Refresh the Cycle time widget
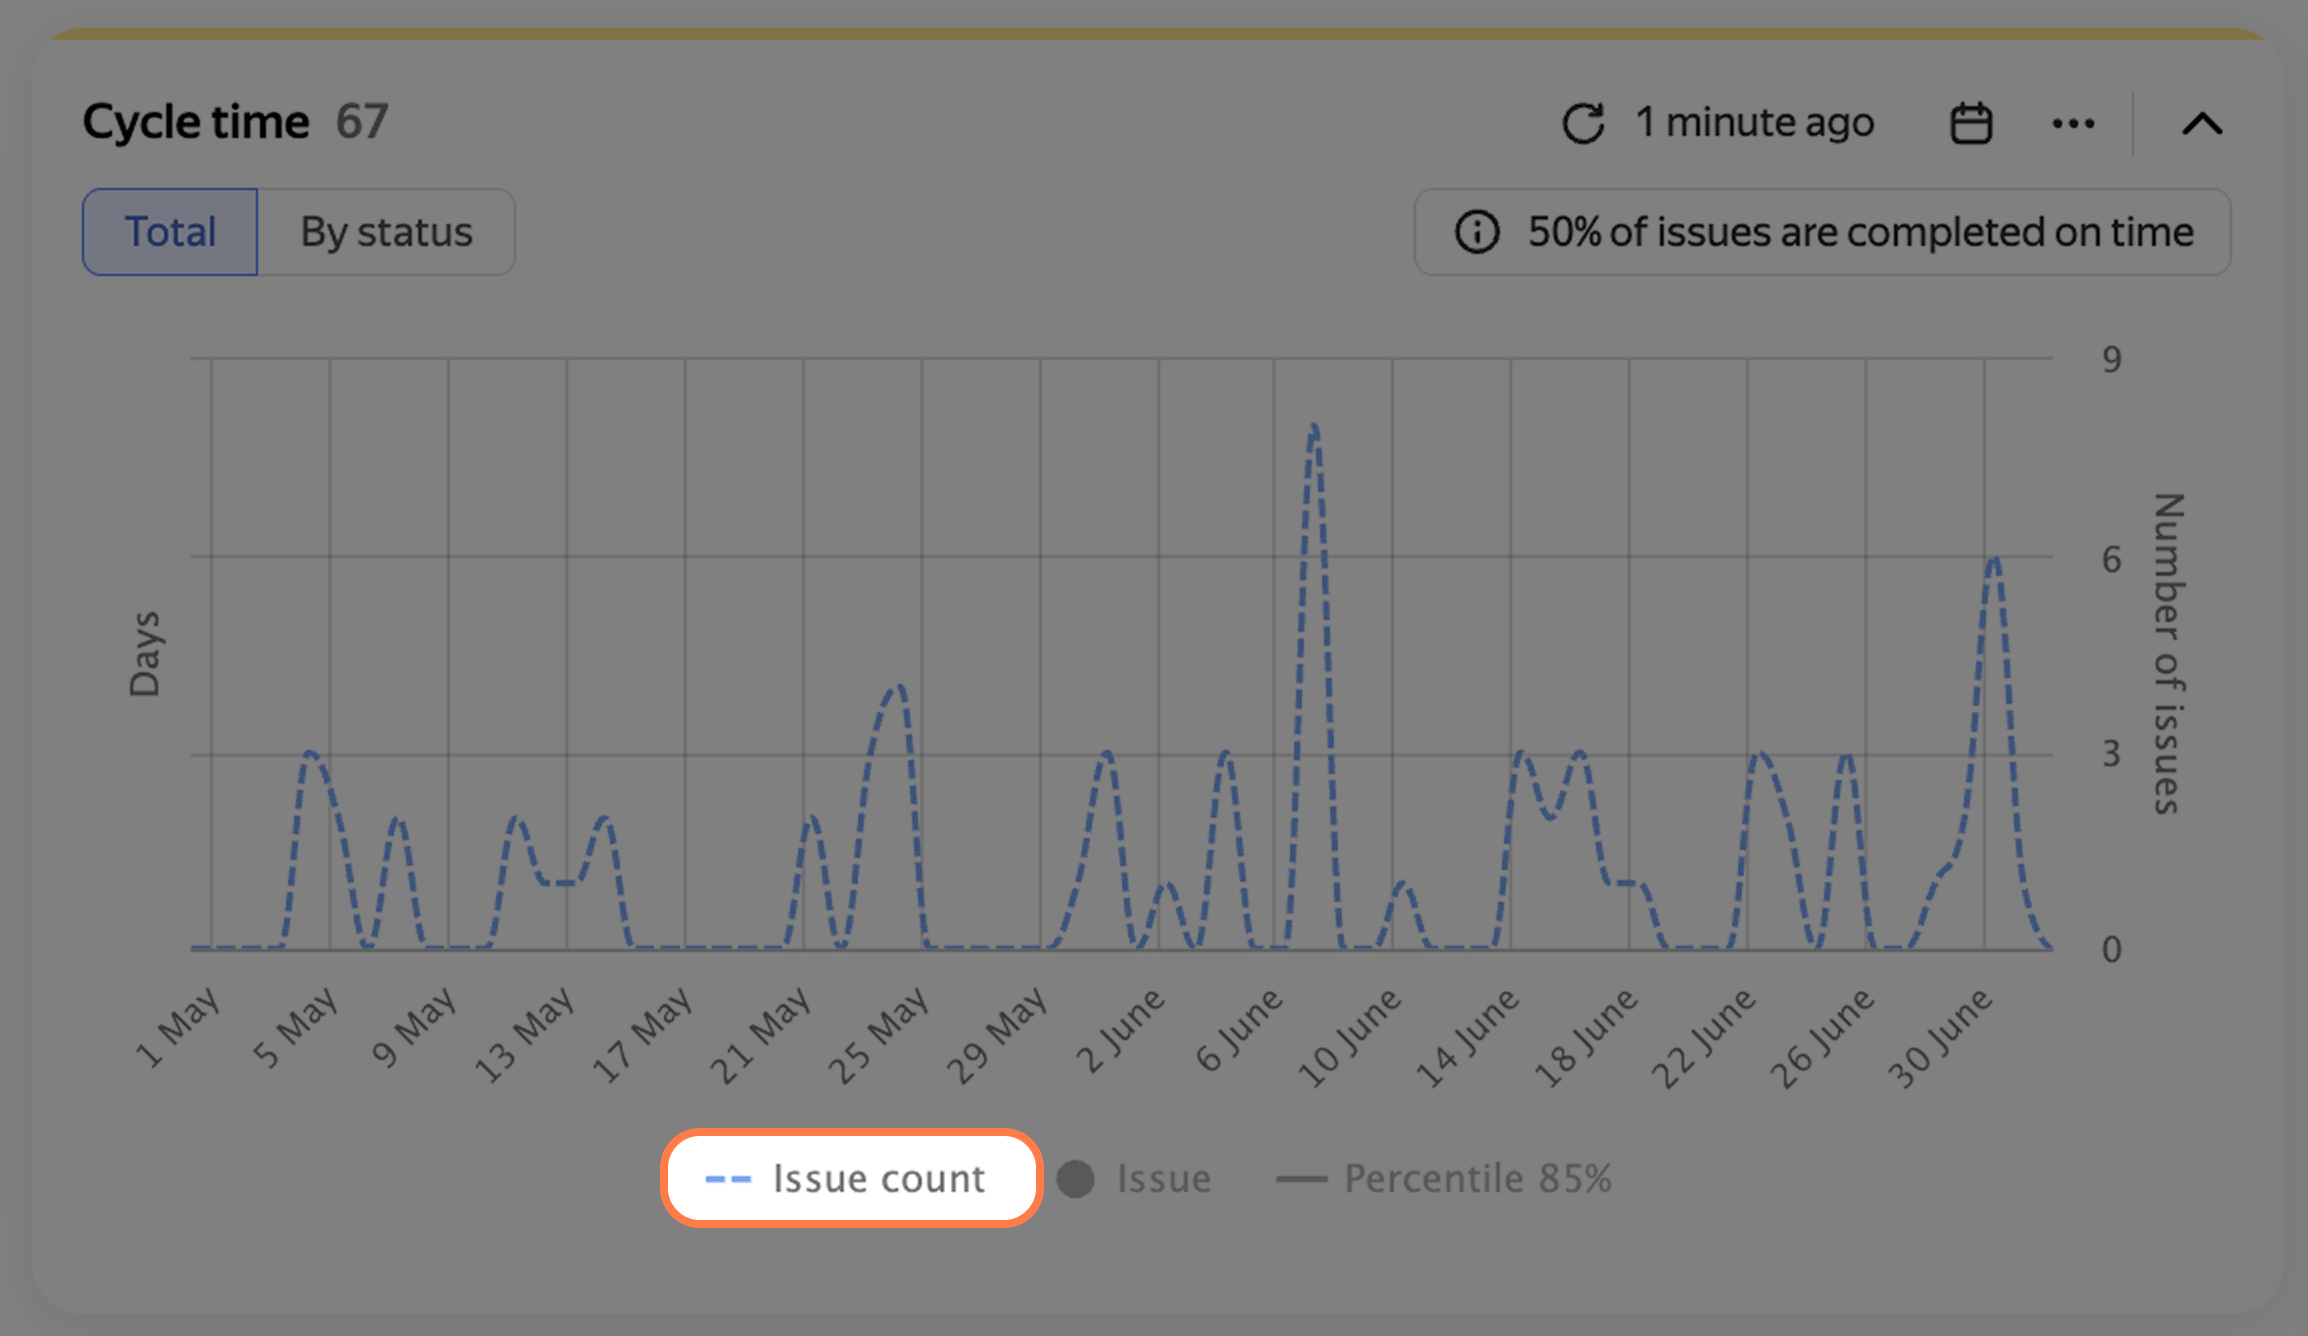 click(x=1583, y=124)
